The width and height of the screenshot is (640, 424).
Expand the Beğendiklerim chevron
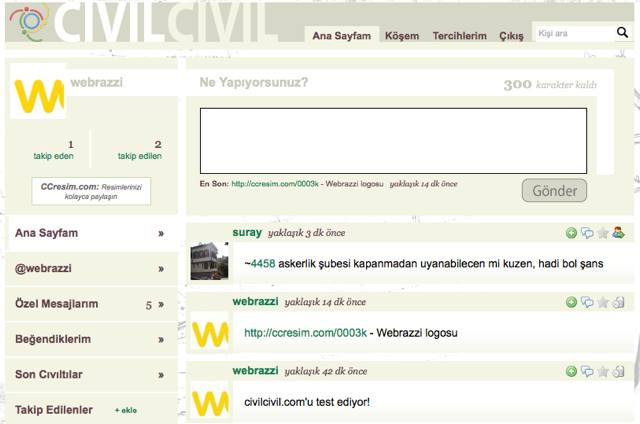161,340
